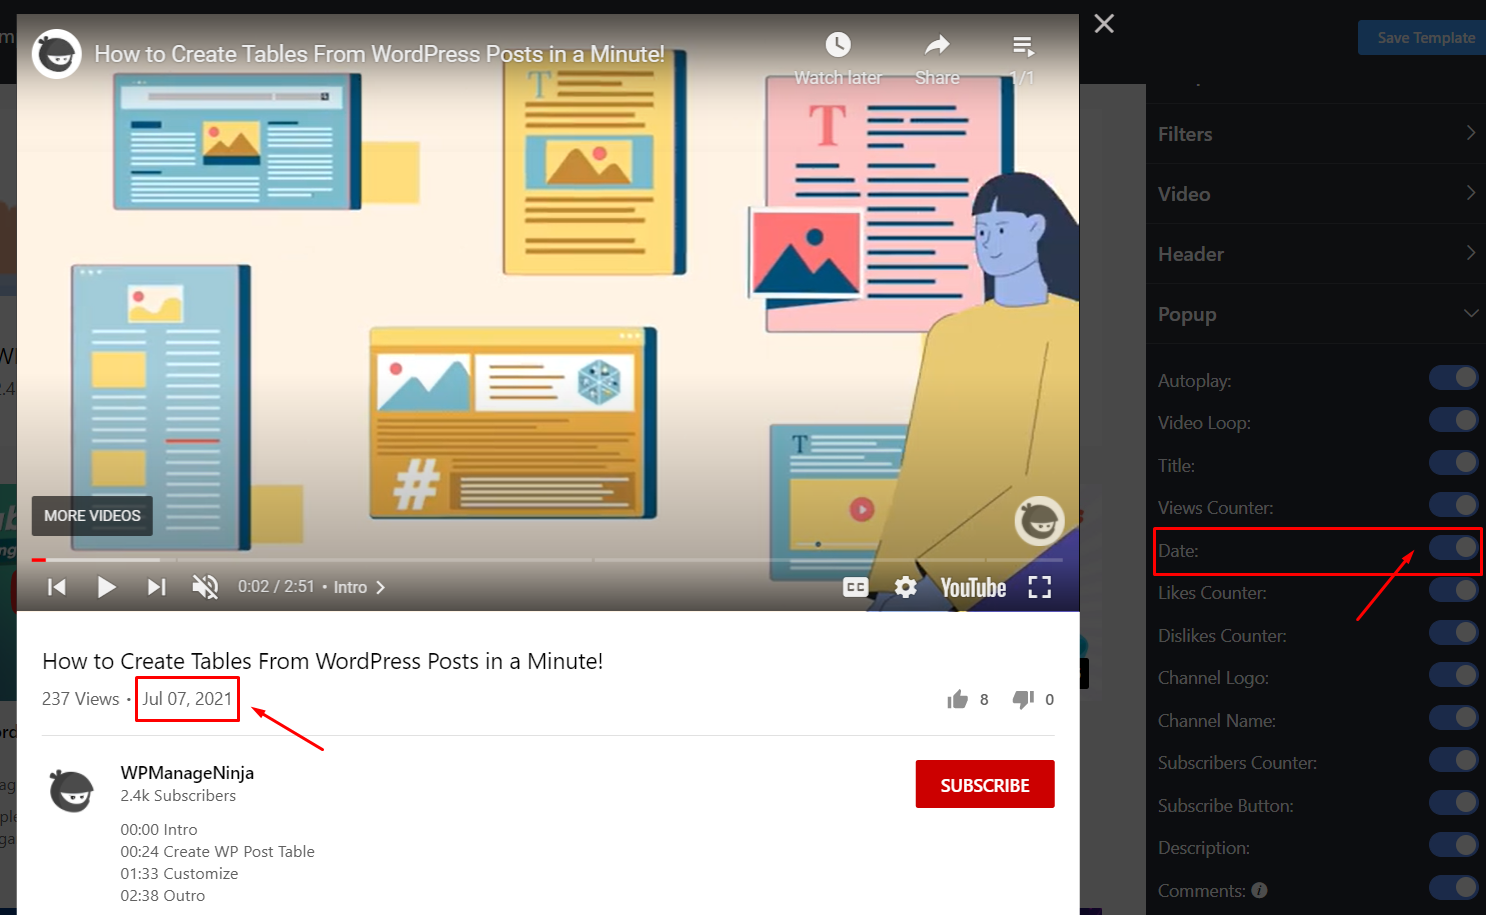Expand the Filters section
The height and width of the screenshot is (915, 1486).
(x=1316, y=134)
